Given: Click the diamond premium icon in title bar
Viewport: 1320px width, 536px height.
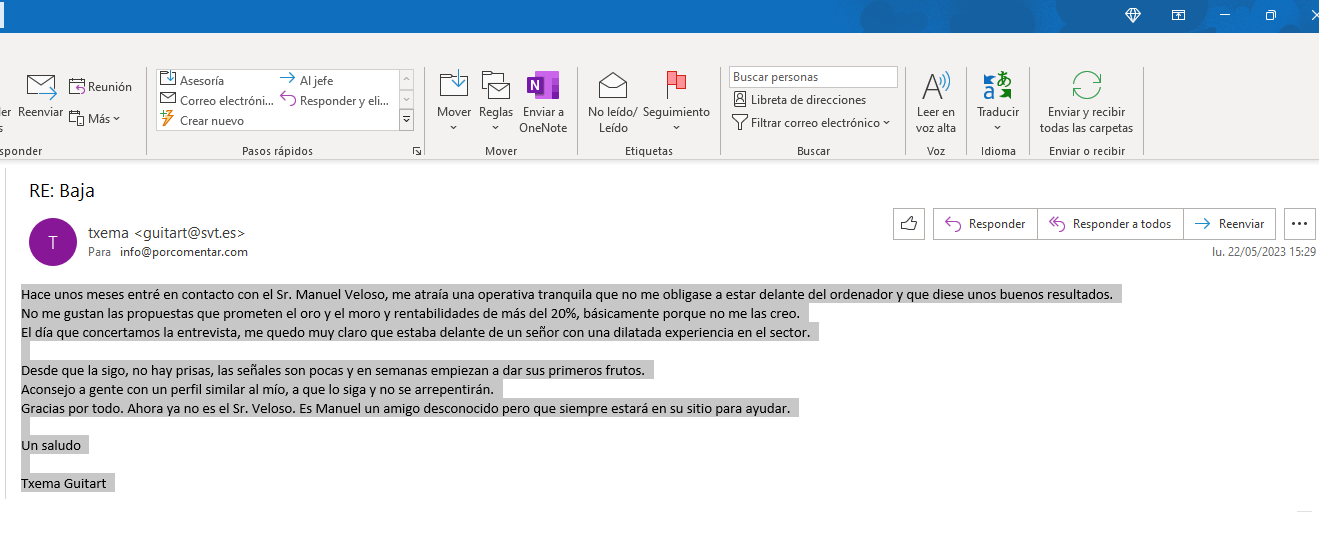Looking at the screenshot, I should pos(1133,15).
